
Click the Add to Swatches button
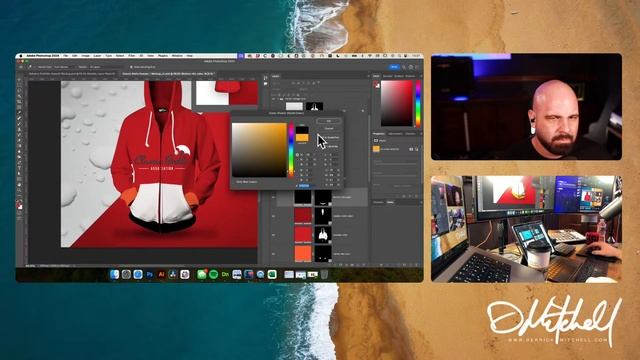point(330,138)
